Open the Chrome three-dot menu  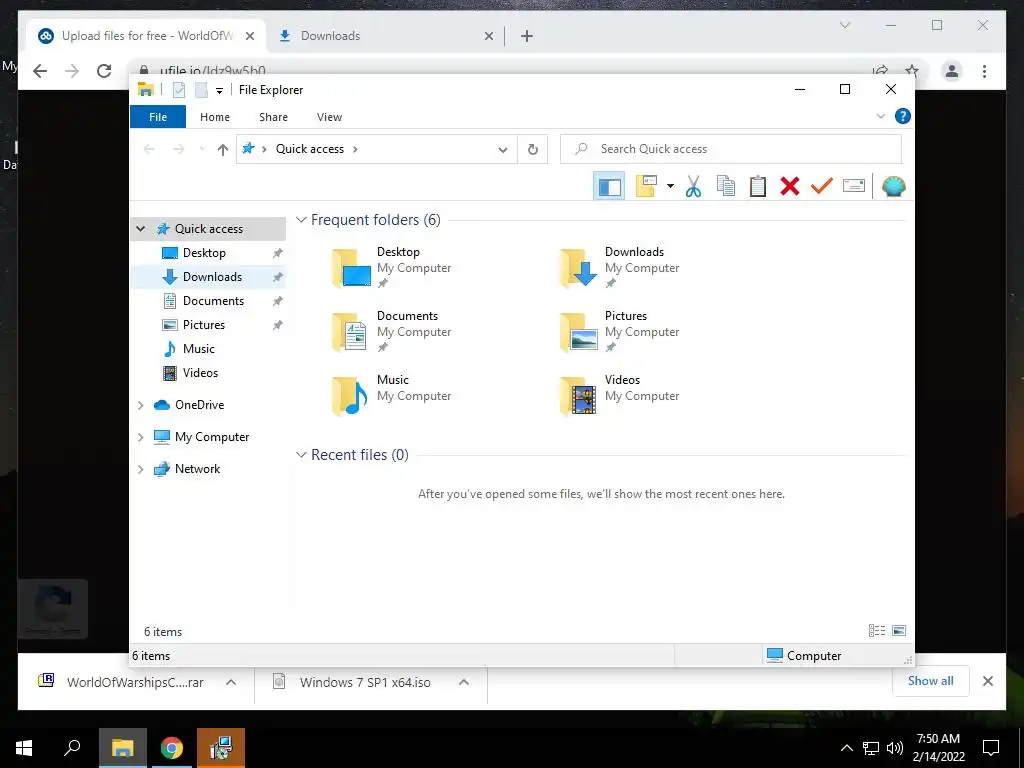[x=984, y=71]
